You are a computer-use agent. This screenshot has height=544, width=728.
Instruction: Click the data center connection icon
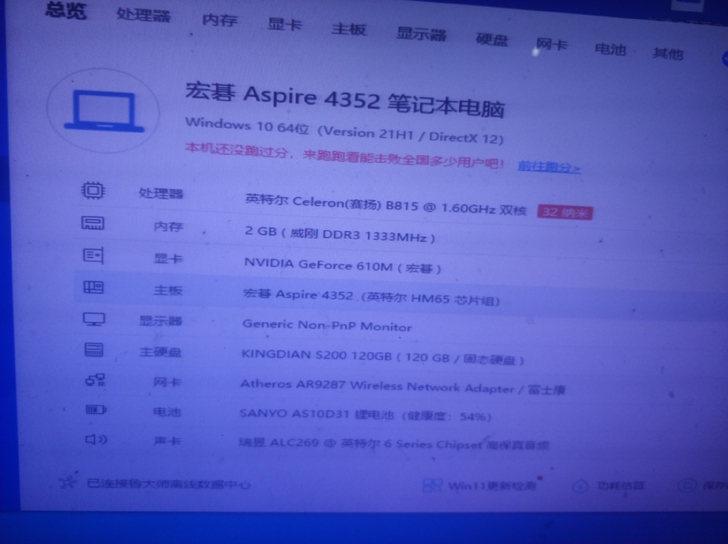coord(68,482)
